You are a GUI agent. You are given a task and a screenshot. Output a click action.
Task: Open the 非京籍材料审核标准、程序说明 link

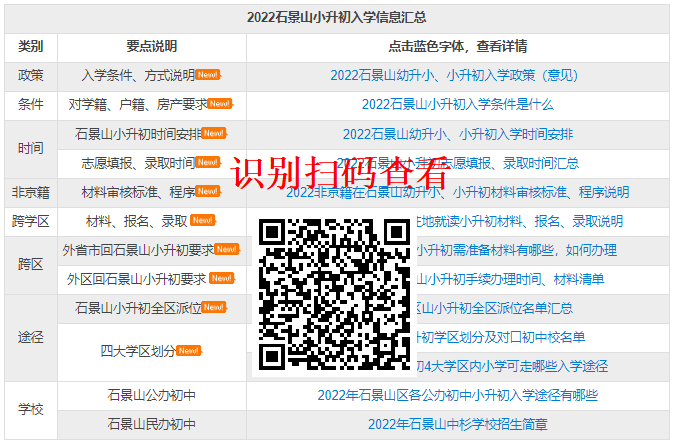458,192
